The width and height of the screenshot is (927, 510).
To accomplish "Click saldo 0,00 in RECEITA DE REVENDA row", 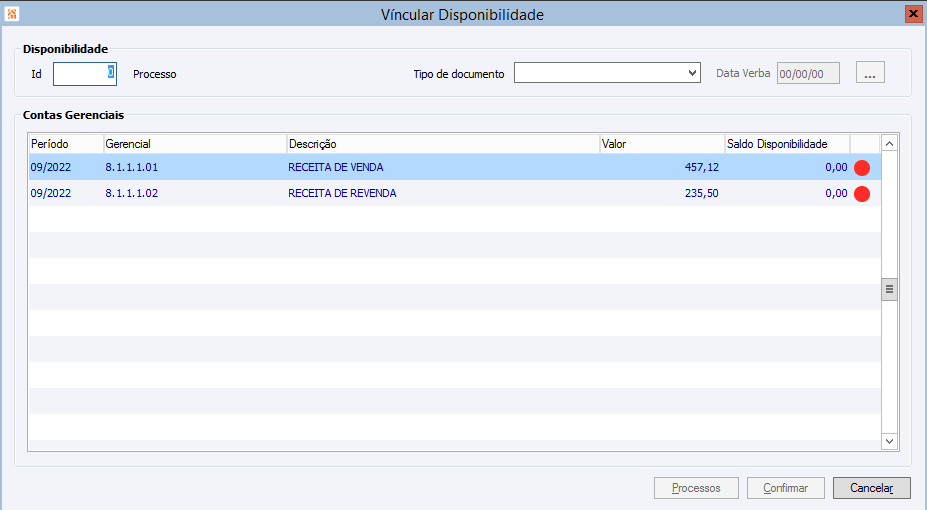I will [x=837, y=193].
